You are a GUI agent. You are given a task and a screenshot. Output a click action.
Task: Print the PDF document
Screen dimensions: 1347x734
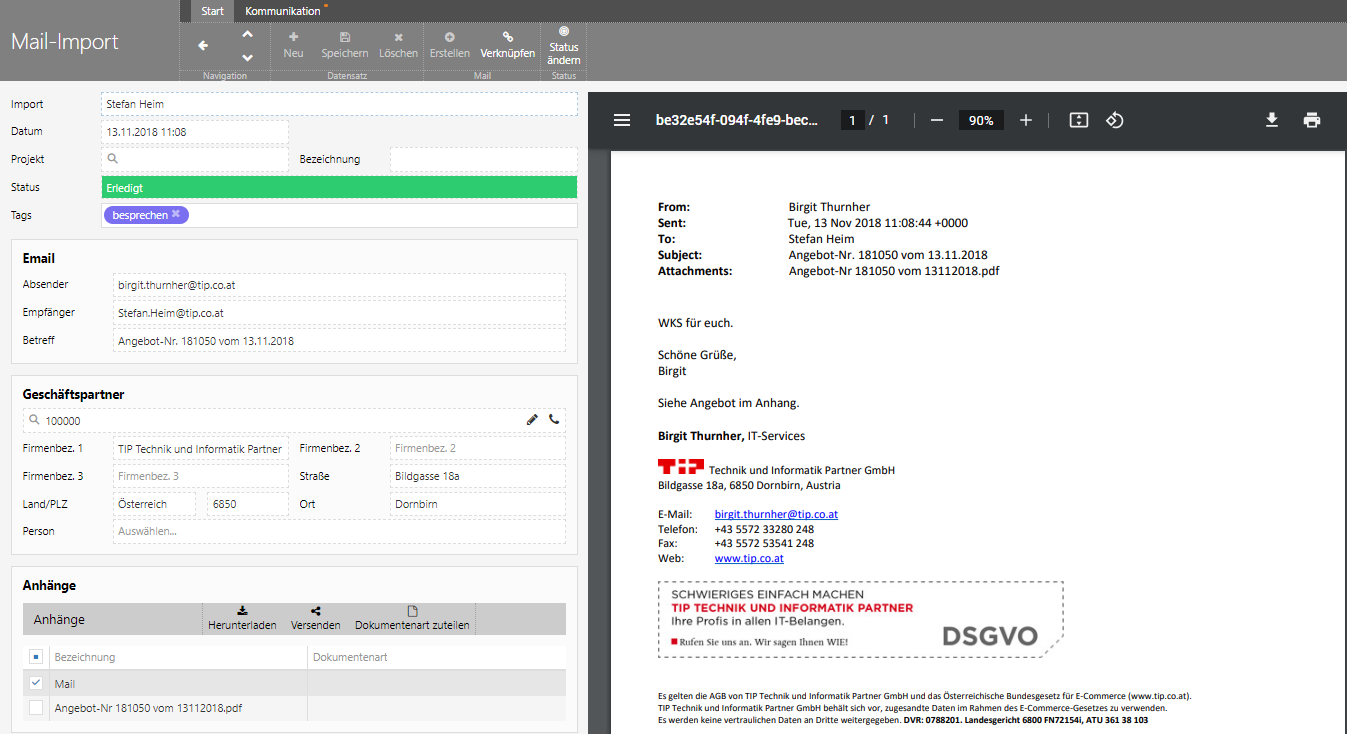[x=1312, y=120]
